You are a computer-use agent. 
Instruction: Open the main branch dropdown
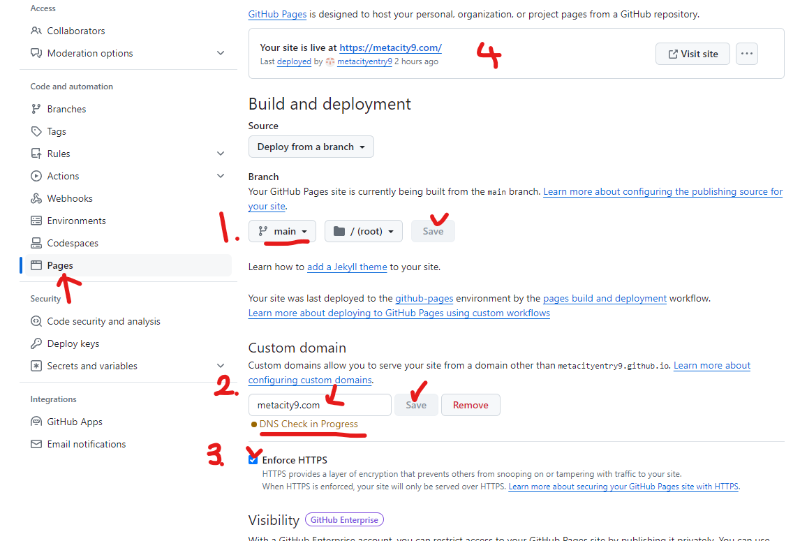click(283, 231)
